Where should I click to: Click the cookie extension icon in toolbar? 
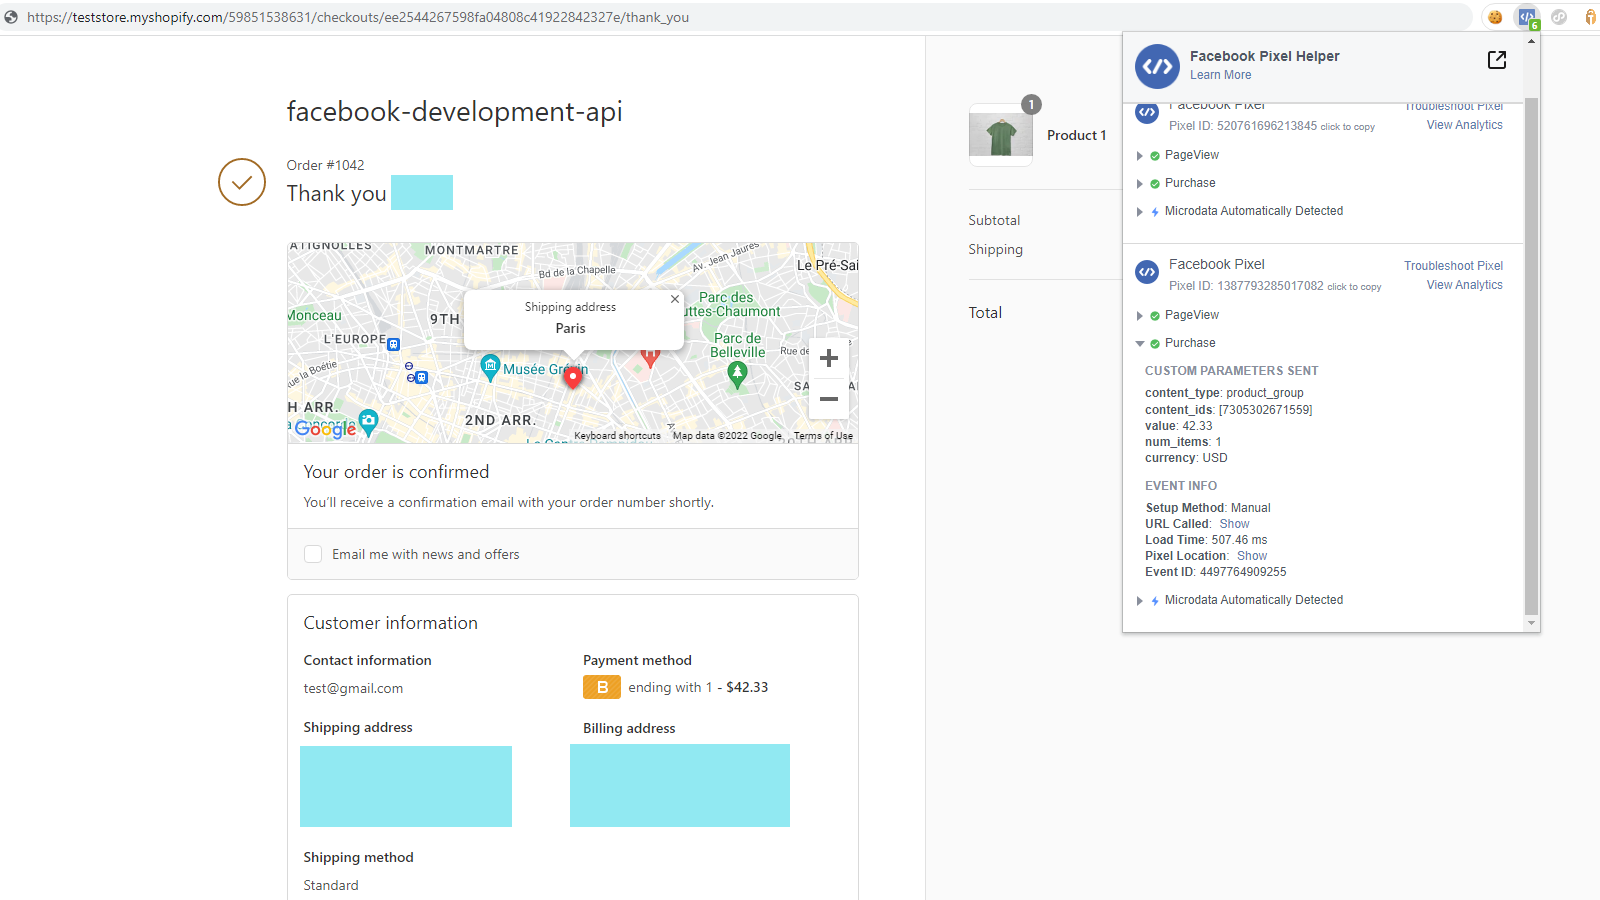pos(1495,17)
